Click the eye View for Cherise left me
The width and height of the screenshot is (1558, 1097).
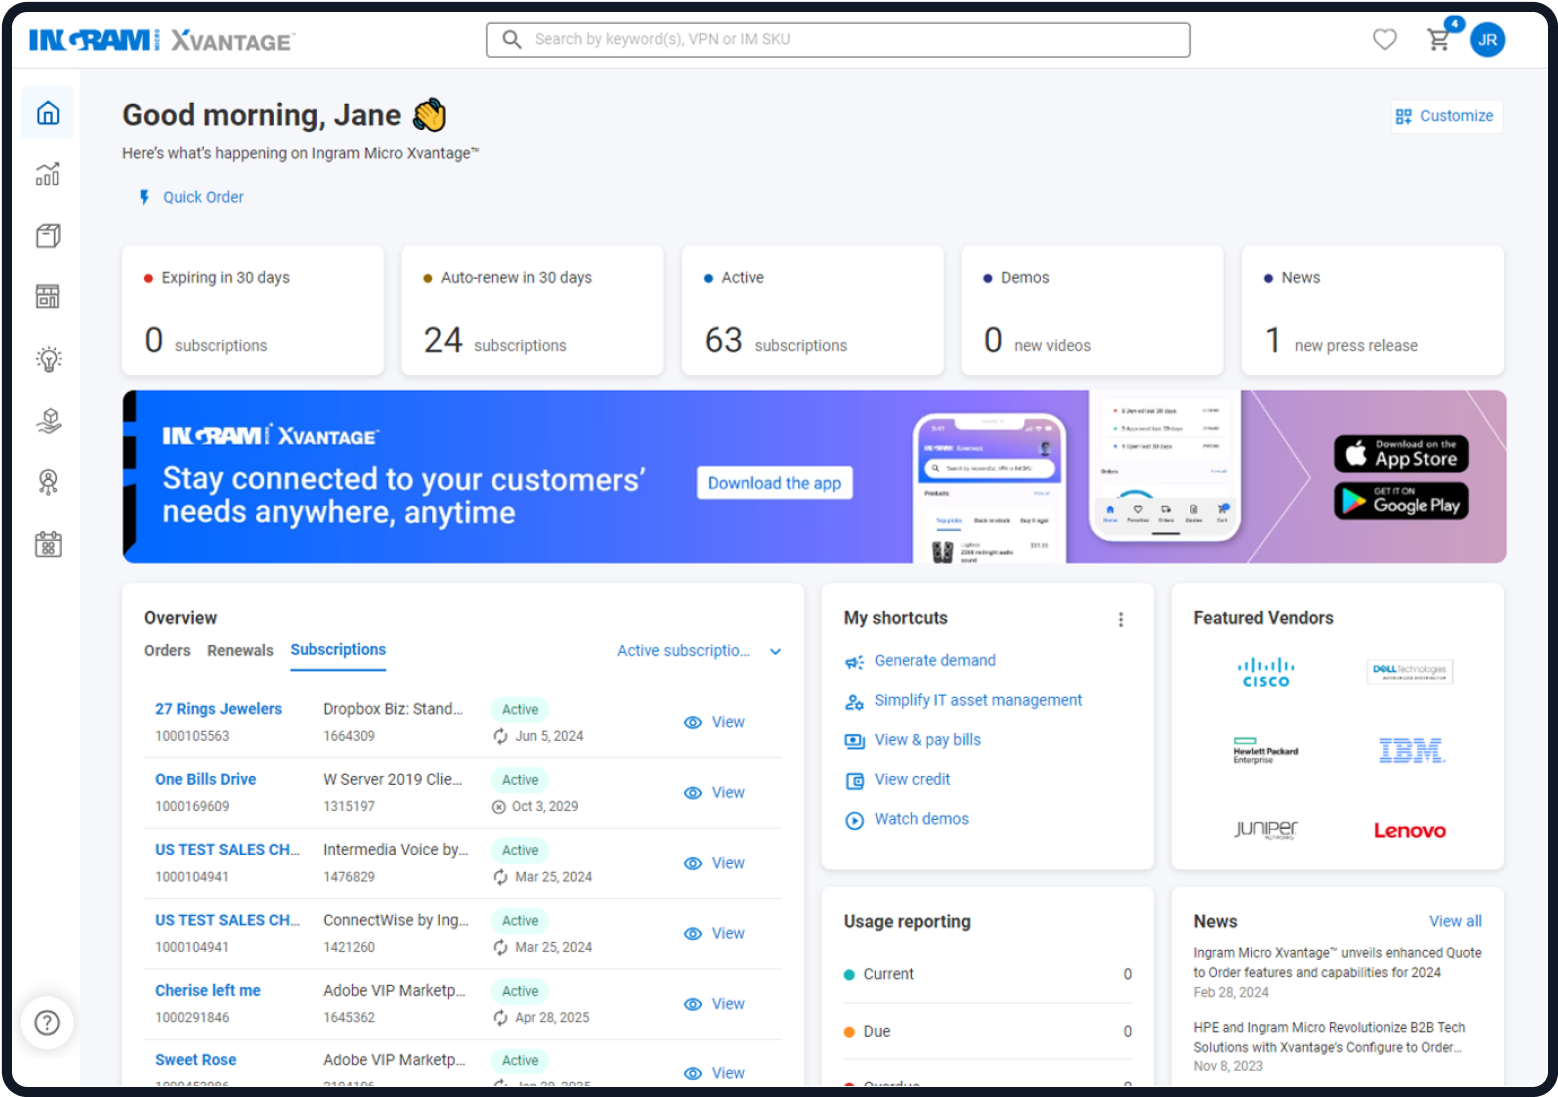click(x=714, y=1004)
